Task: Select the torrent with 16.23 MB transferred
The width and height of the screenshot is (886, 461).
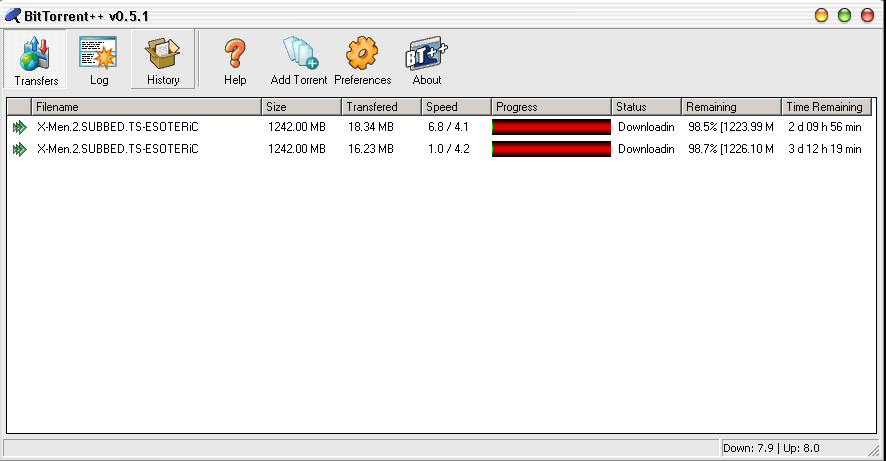Action: [440, 149]
